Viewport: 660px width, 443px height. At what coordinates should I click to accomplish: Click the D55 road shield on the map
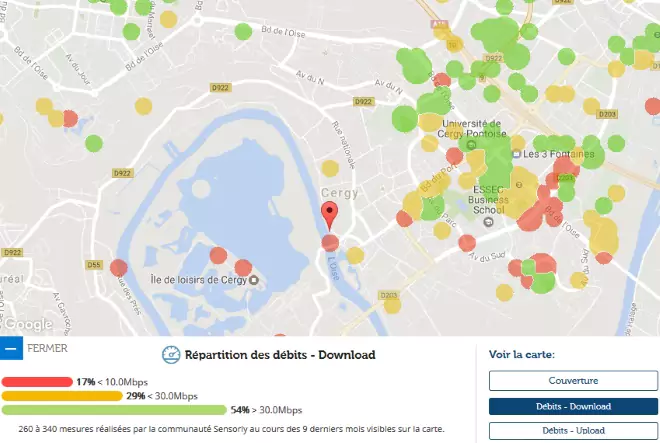pos(95,265)
